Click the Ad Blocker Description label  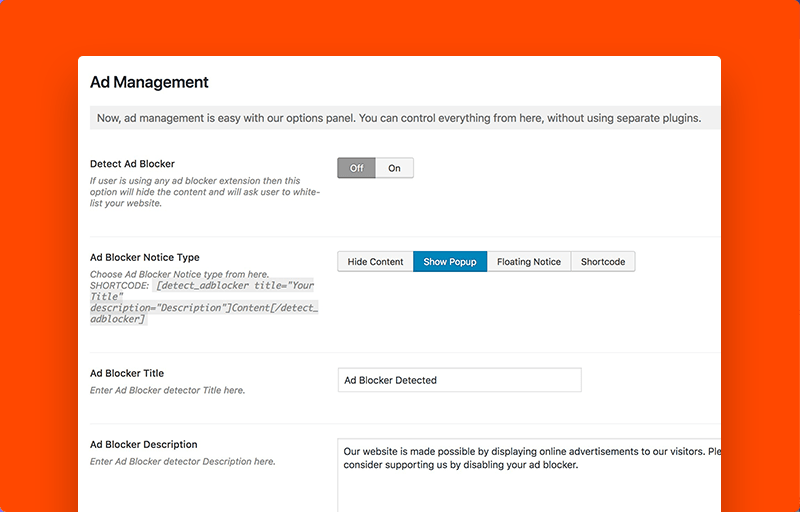coord(144,444)
